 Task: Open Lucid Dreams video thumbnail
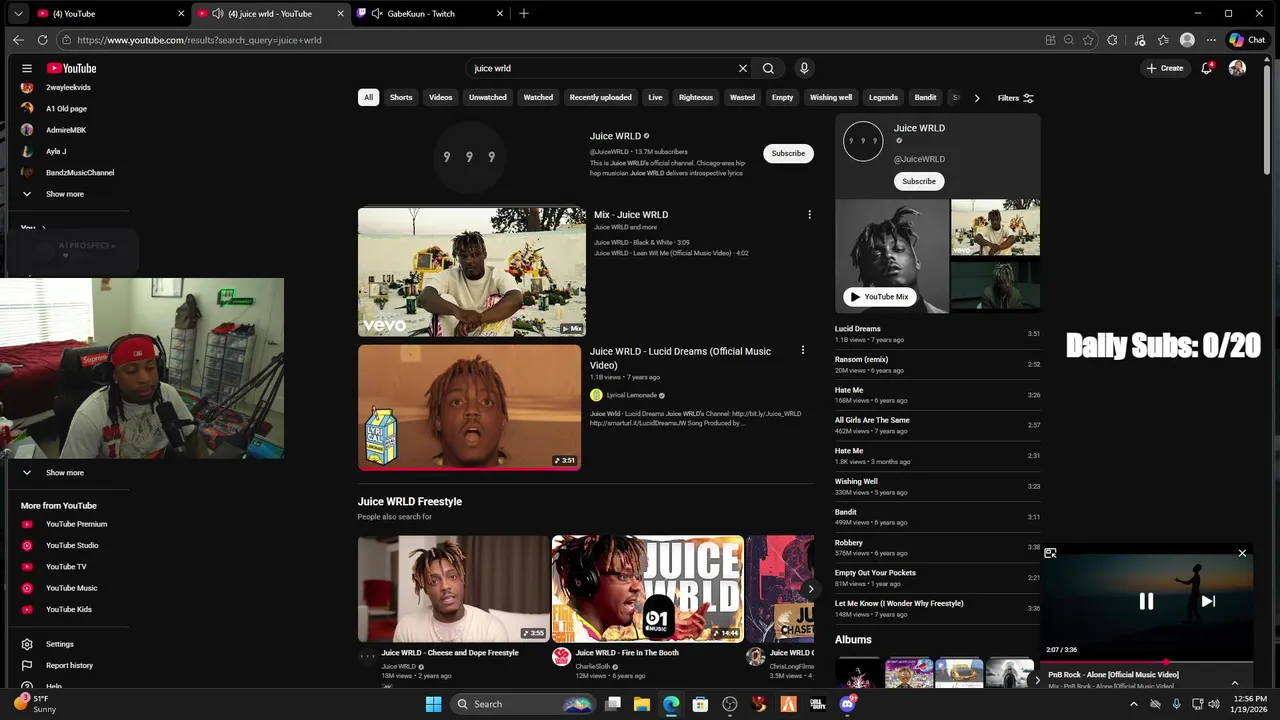click(x=469, y=407)
